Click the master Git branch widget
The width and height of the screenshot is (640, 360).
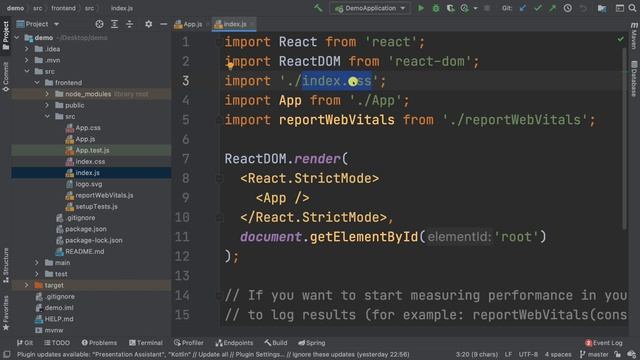tap(594, 354)
